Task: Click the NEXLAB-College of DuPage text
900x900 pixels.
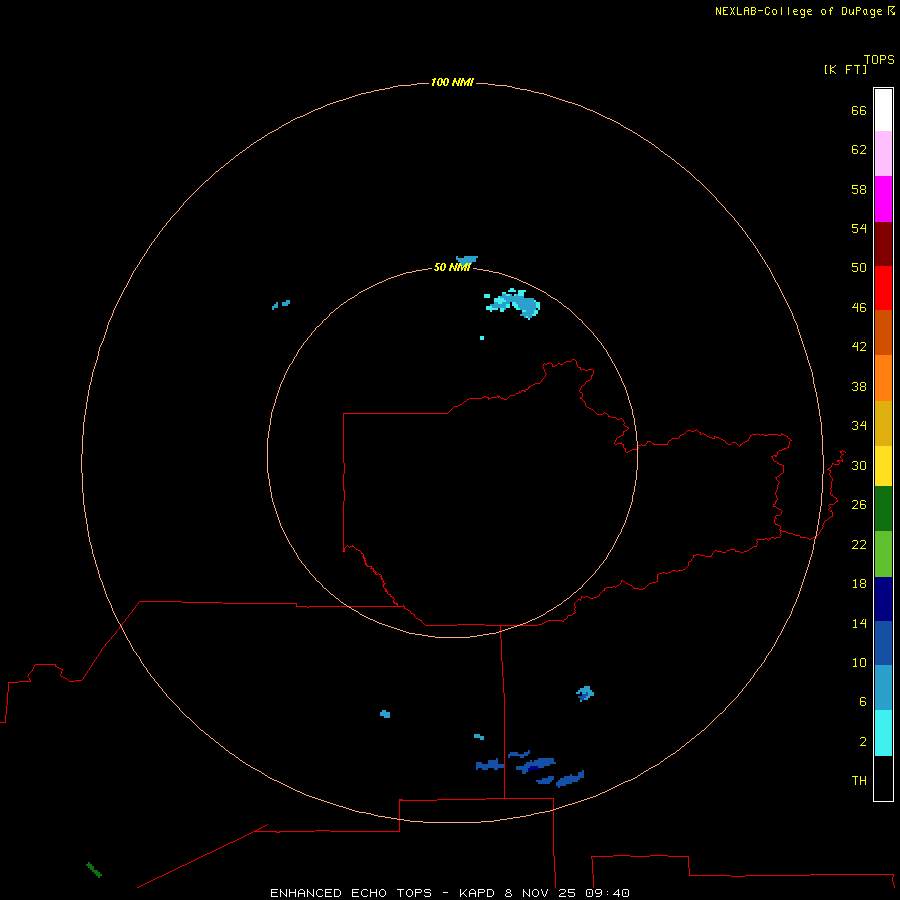Action: (x=799, y=11)
